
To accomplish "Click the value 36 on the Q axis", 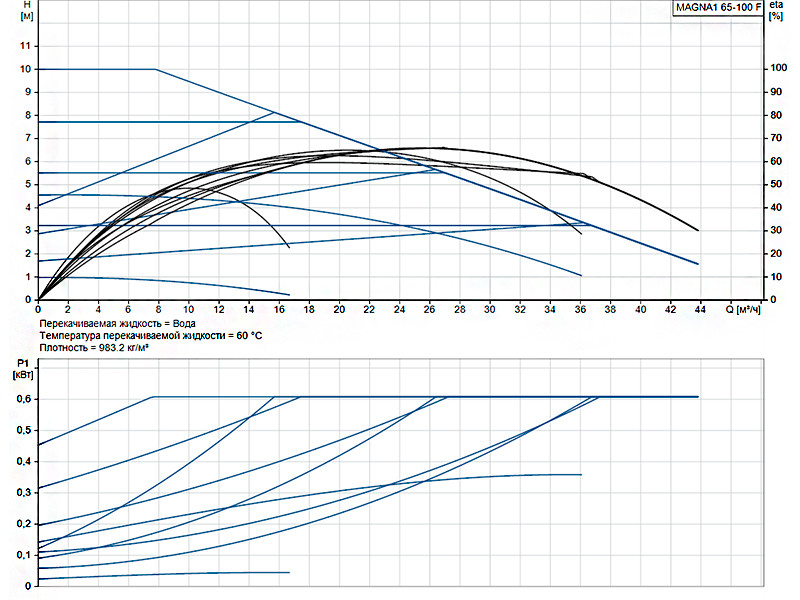I will [x=580, y=309].
